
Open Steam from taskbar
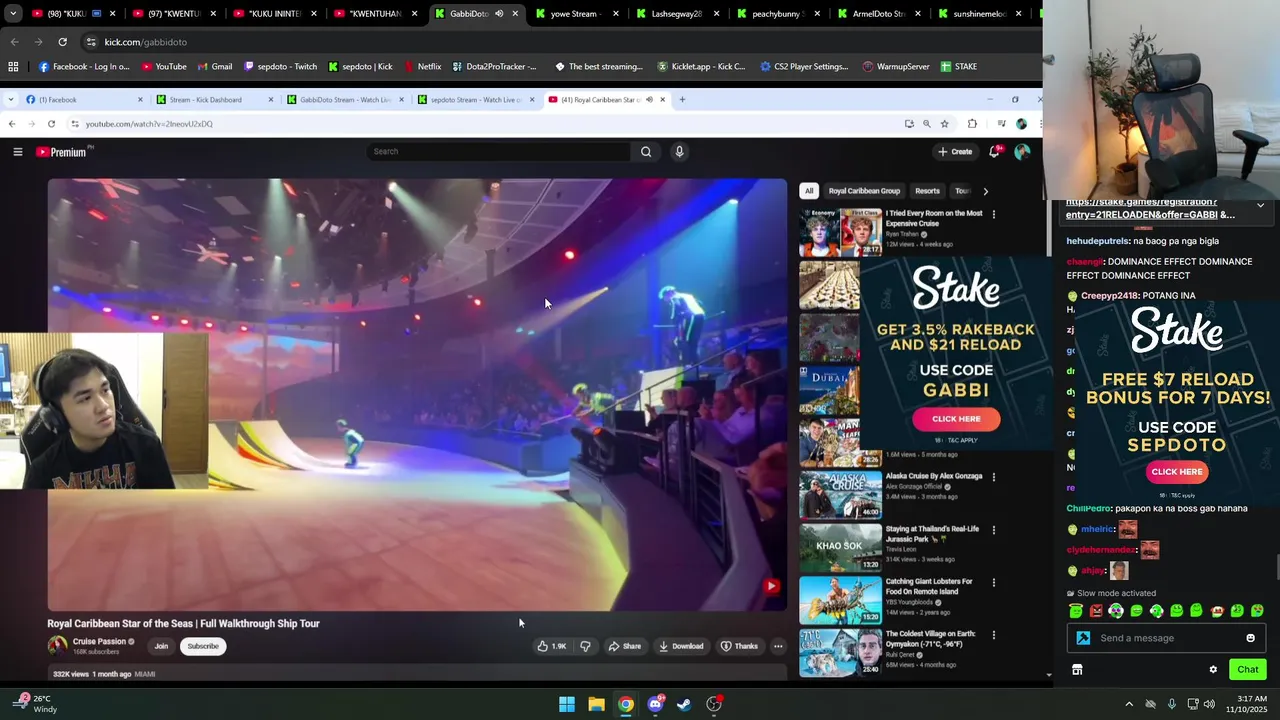pos(684,704)
